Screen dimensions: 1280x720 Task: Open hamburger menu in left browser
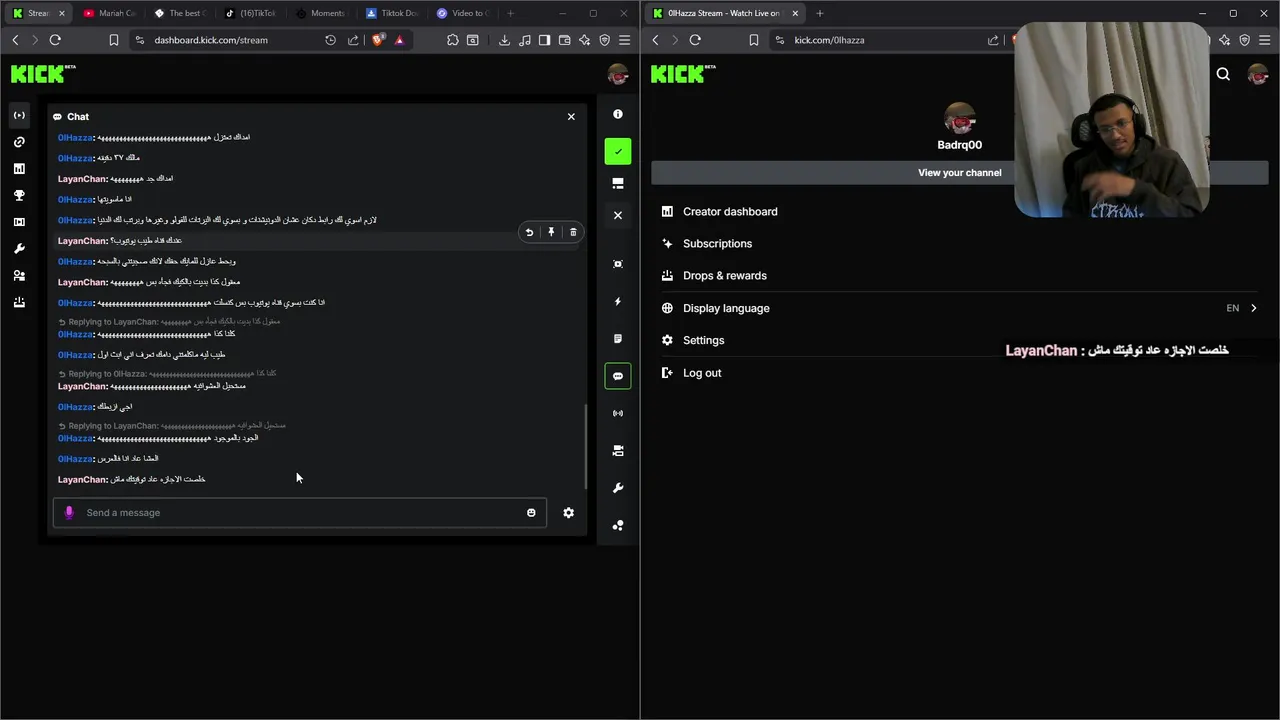pos(624,40)
